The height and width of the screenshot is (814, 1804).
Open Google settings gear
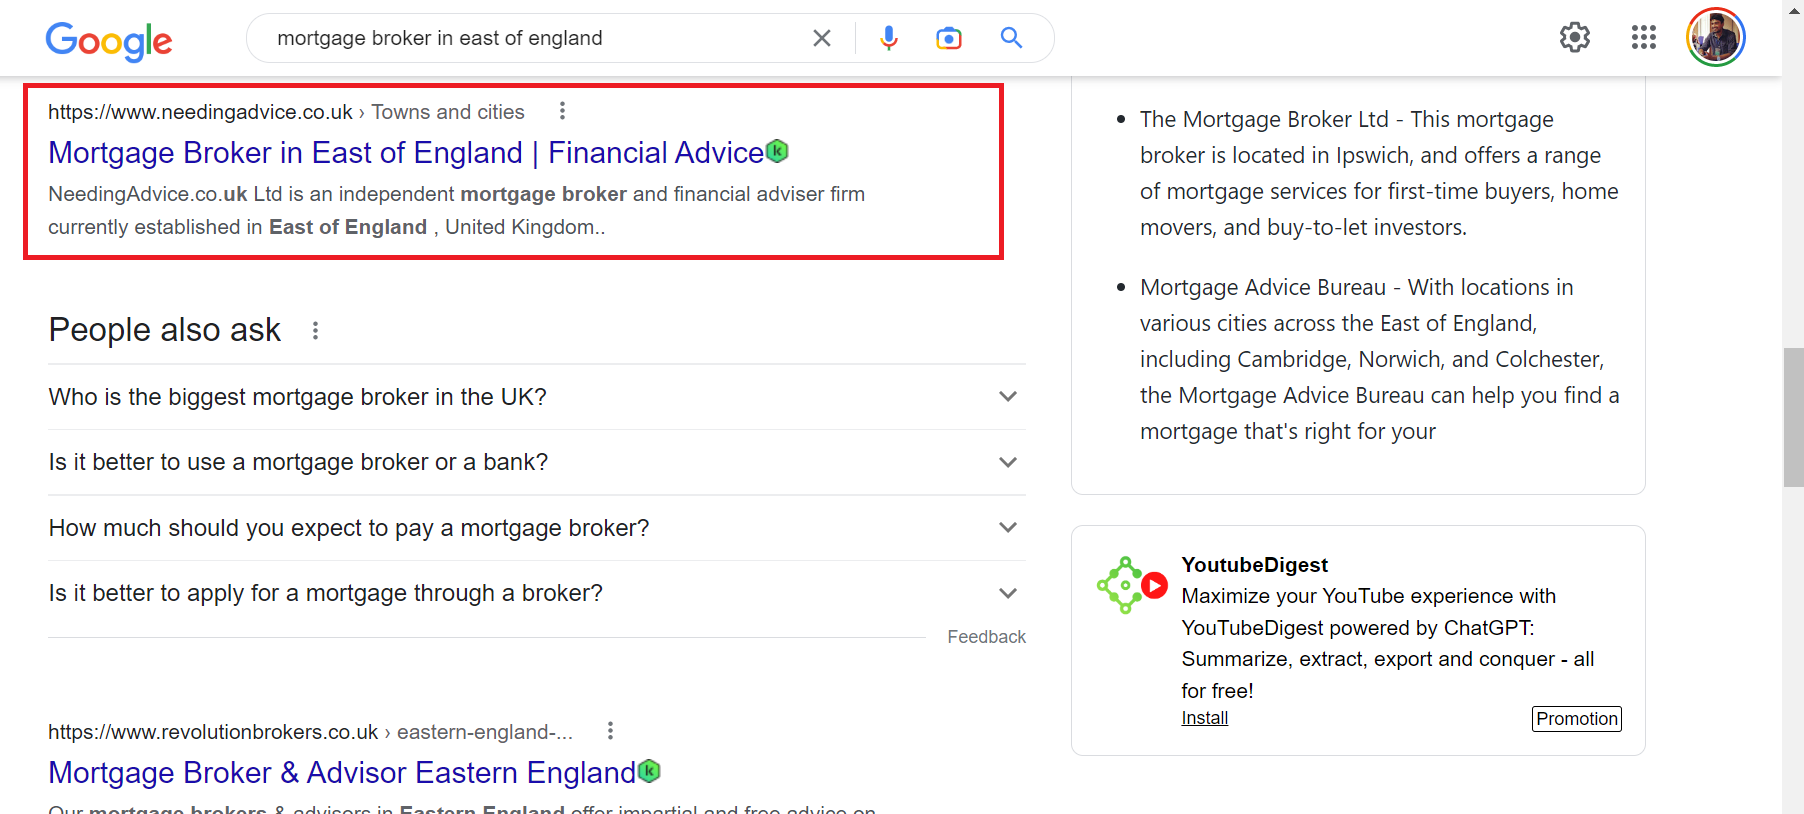(1574, 38)
